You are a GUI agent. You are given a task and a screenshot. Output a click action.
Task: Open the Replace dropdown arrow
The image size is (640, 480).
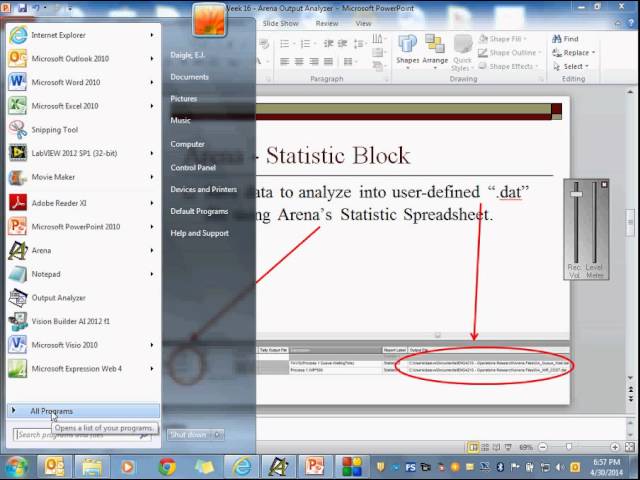tap(593, 53)
